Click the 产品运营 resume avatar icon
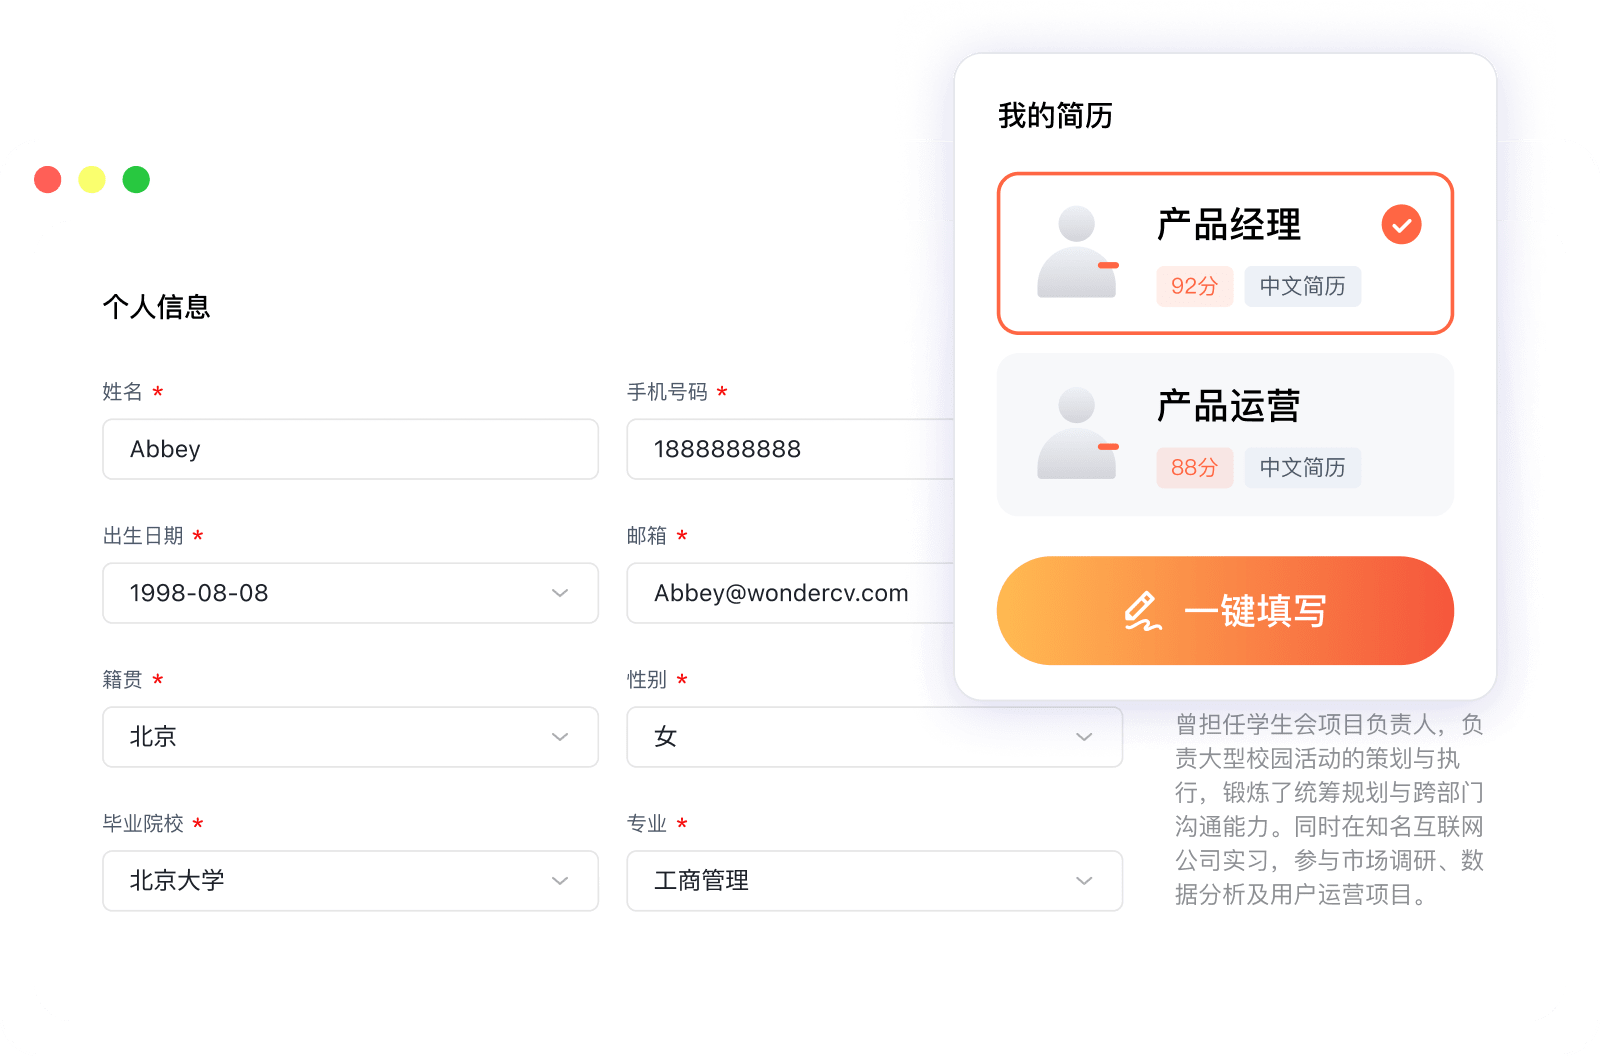This screenshot has width=1600, height=1056. pos(1077,433)
